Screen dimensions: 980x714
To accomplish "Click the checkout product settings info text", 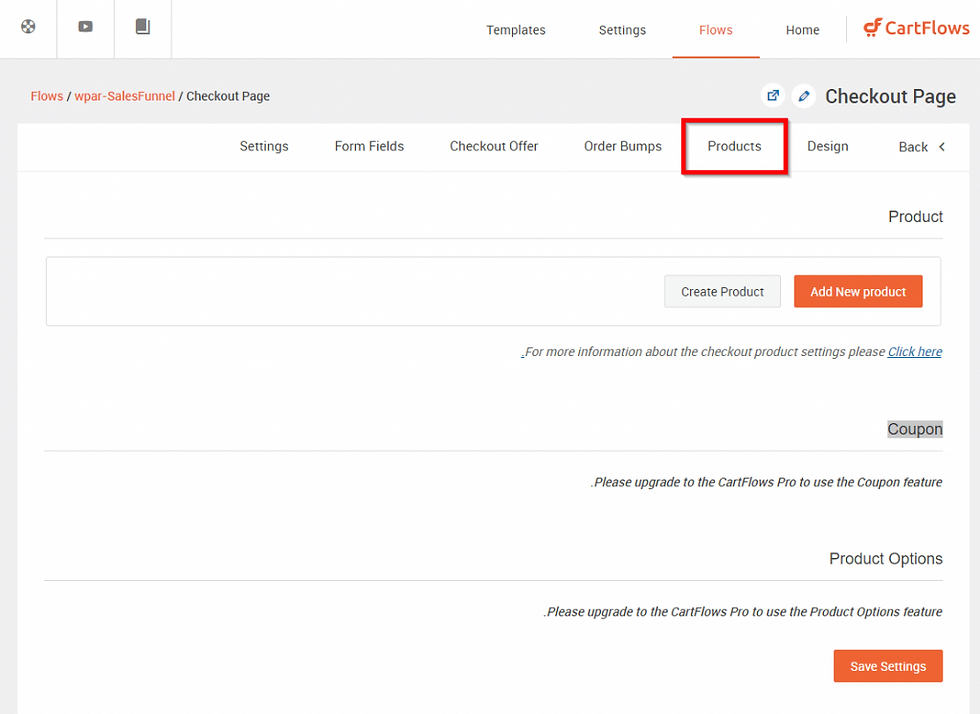I will pyautogui.click(x=703, y=351).
